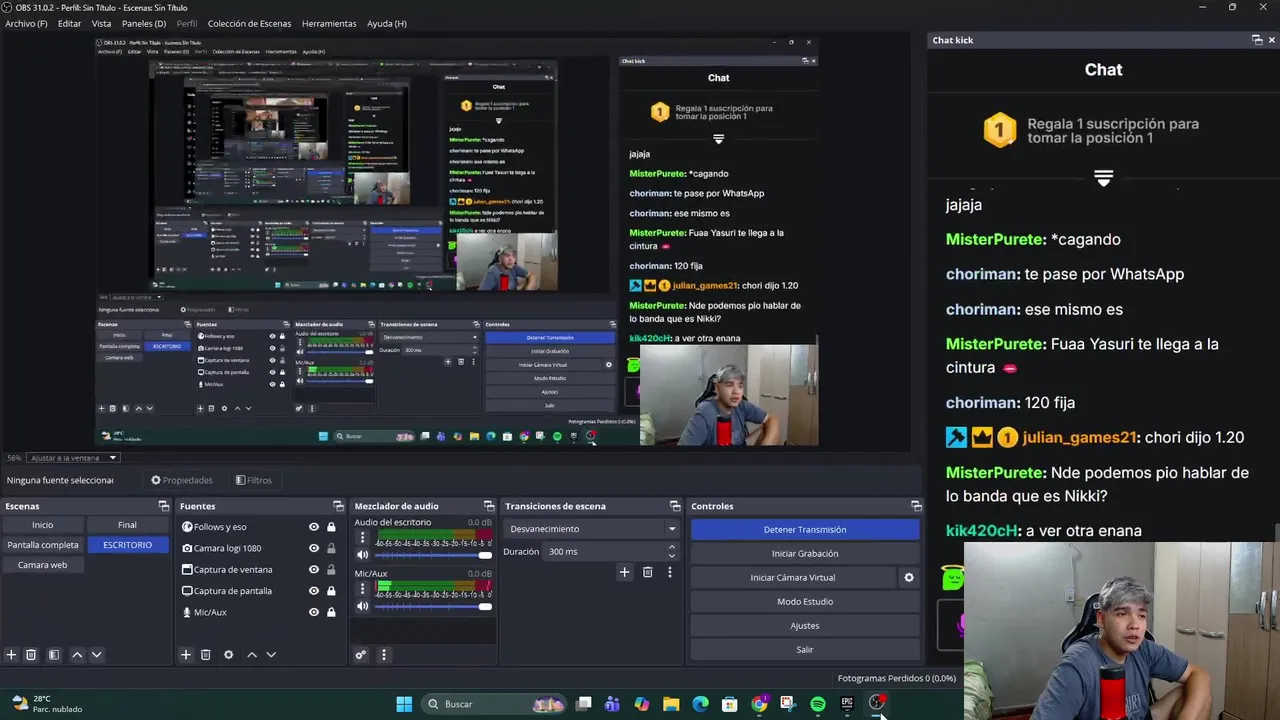Viewport: 1280px width, 720px height.
Task: Open advanced audio properties gears icon
Action: [361, 655]
